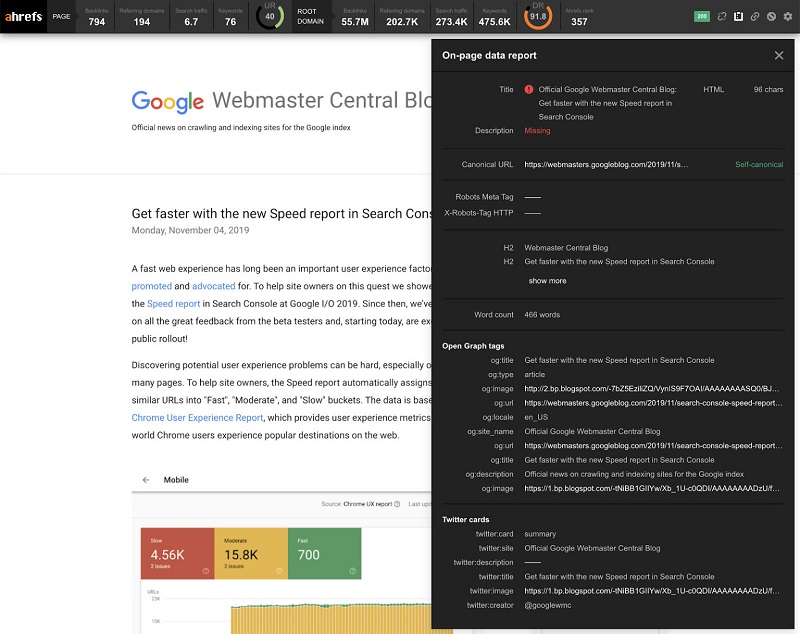Click og:description value Official news text
This screenshot has width=800, height=634.
point(634,474)
